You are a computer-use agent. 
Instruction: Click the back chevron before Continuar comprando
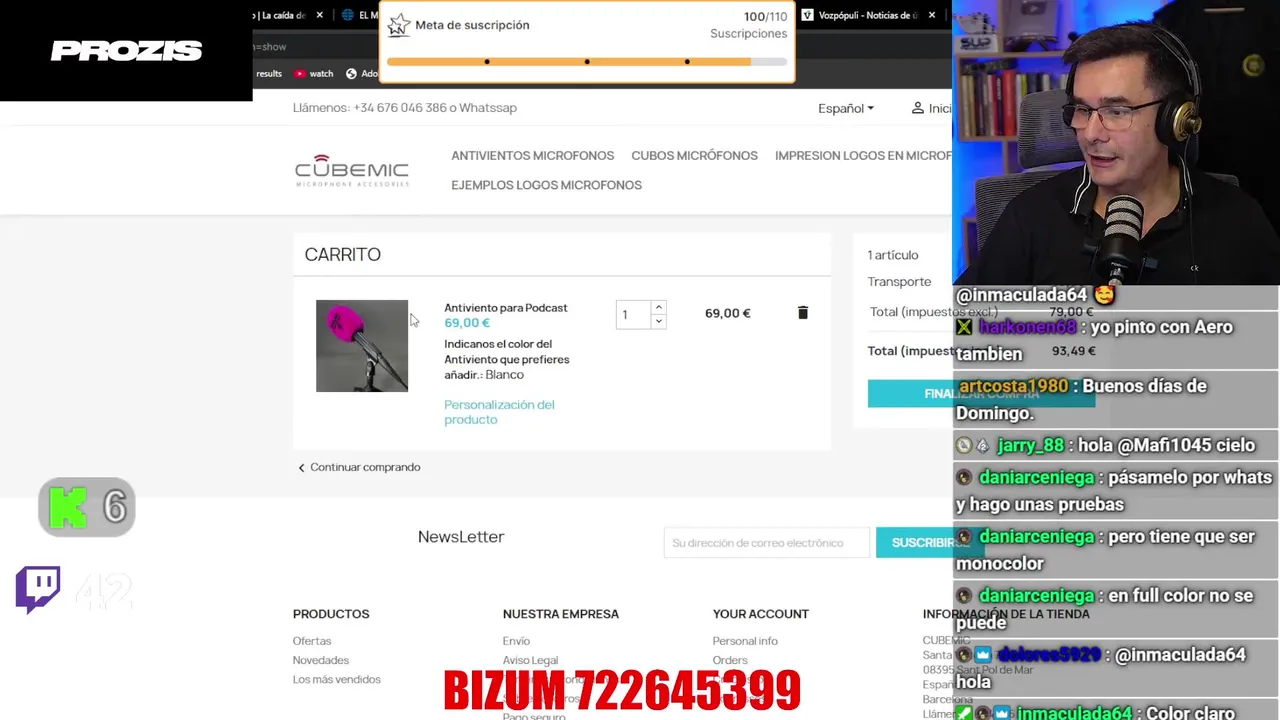tap(301, 468)
